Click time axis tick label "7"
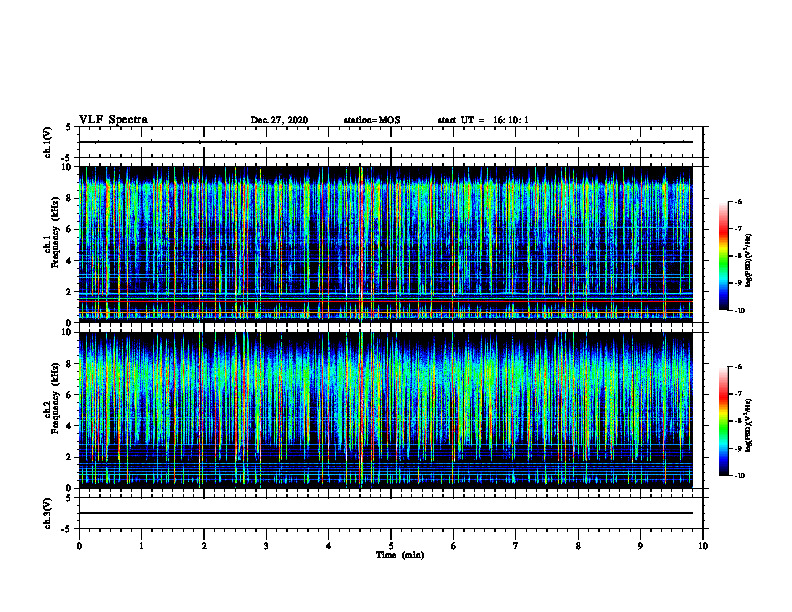 [516, 546]
